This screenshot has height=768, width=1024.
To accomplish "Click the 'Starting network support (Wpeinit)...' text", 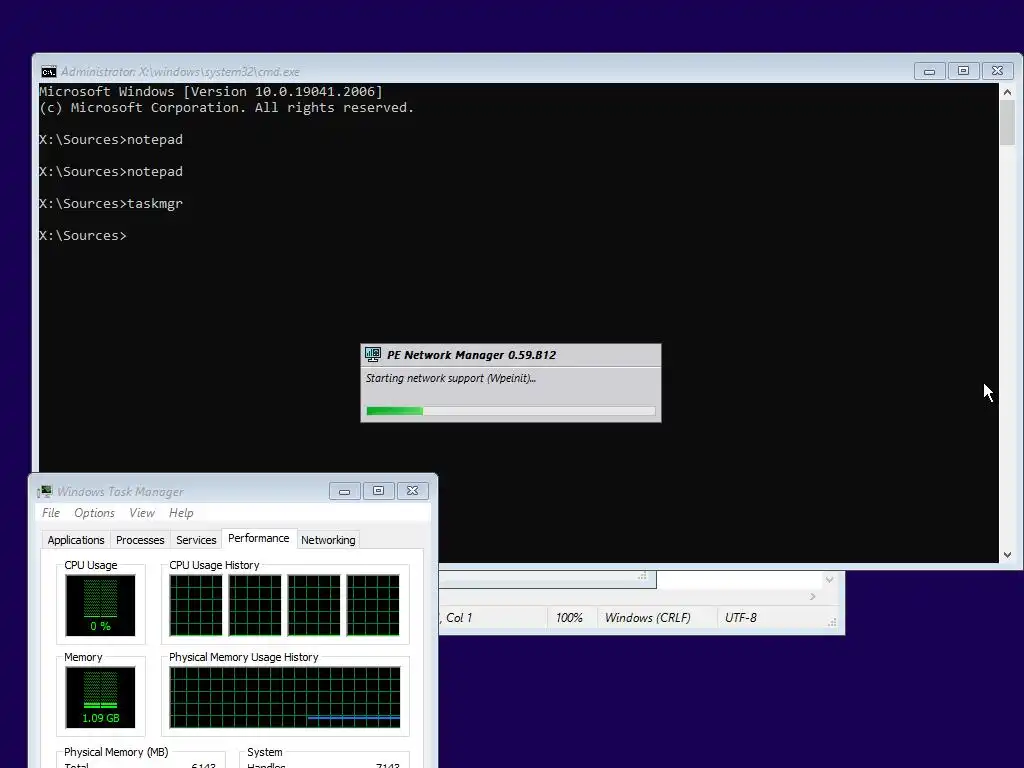I will (451, 378).
